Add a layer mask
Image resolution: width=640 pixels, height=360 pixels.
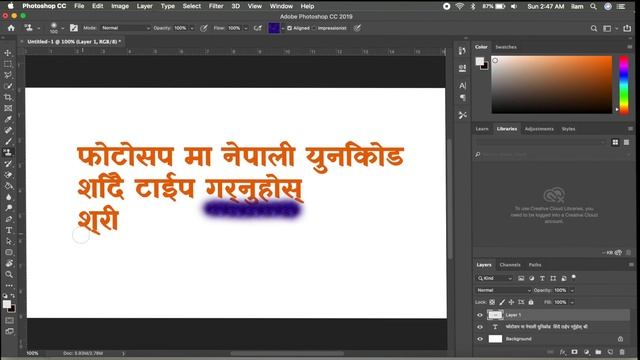tap(574, 352)
